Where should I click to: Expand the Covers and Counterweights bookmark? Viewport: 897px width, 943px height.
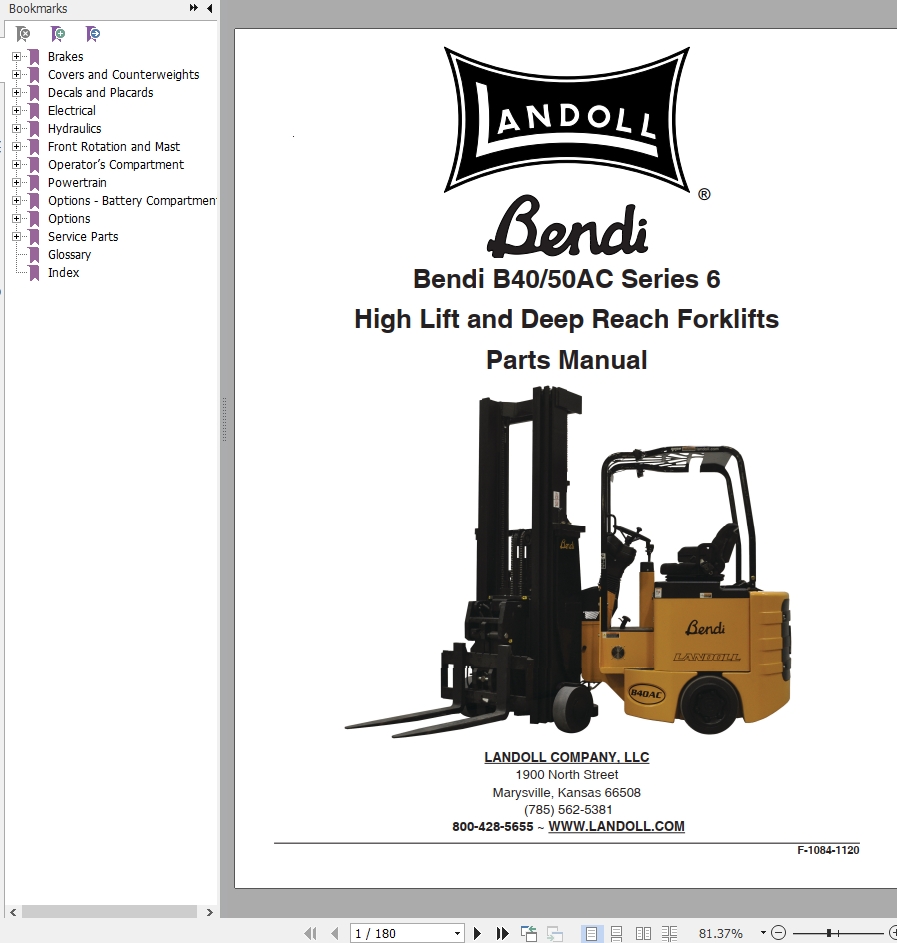(16, 75)
